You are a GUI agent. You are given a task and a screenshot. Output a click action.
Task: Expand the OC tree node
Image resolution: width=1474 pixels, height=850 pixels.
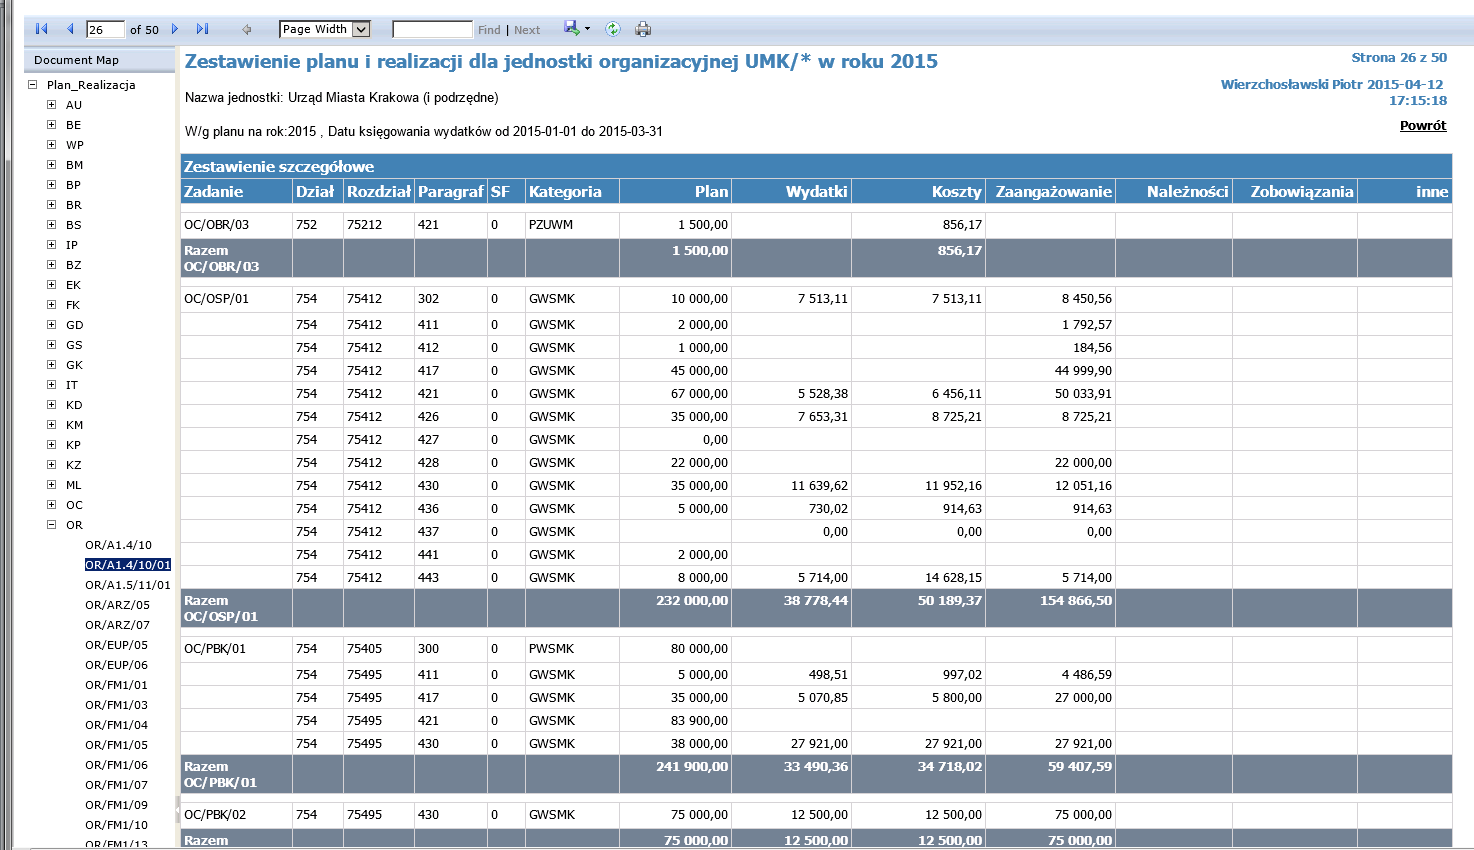[52, 505]
